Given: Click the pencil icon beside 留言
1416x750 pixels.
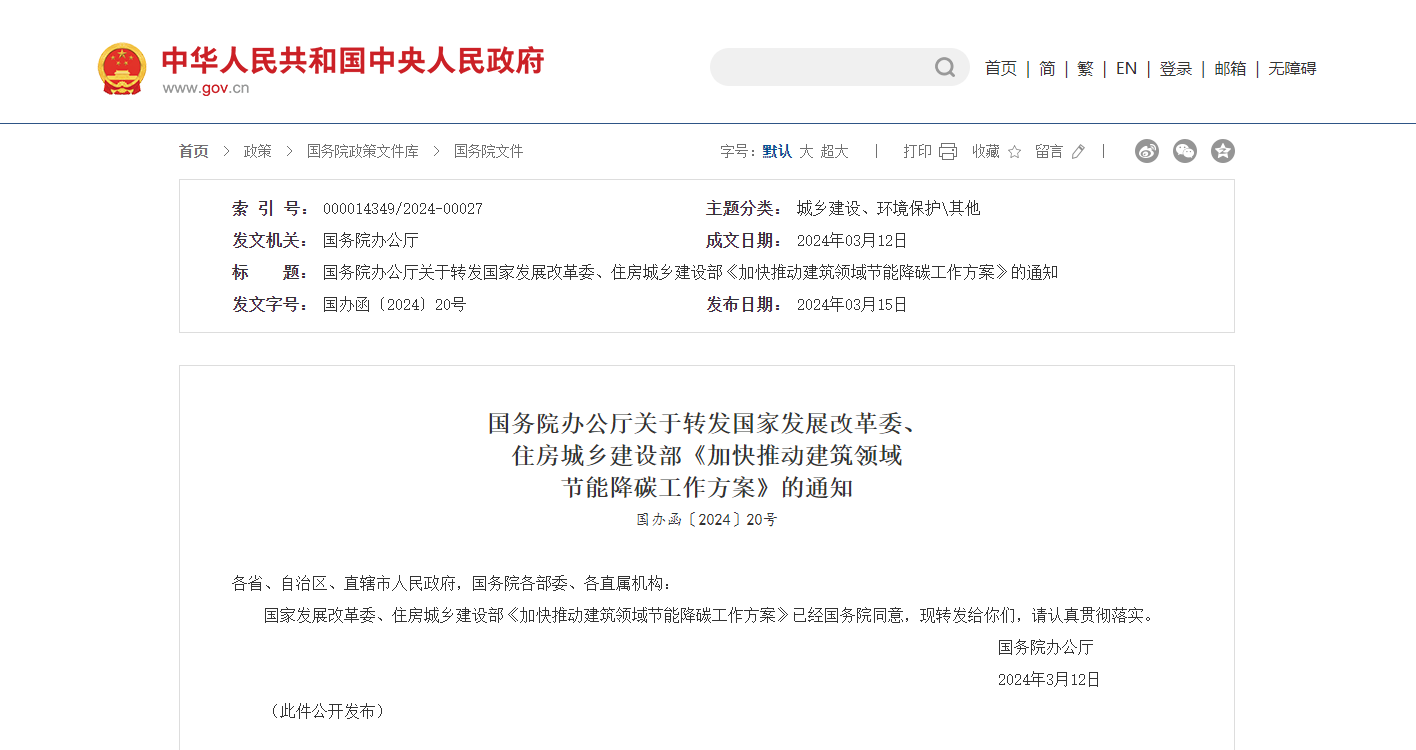Looking at the screenshot, I should 1078,152.
